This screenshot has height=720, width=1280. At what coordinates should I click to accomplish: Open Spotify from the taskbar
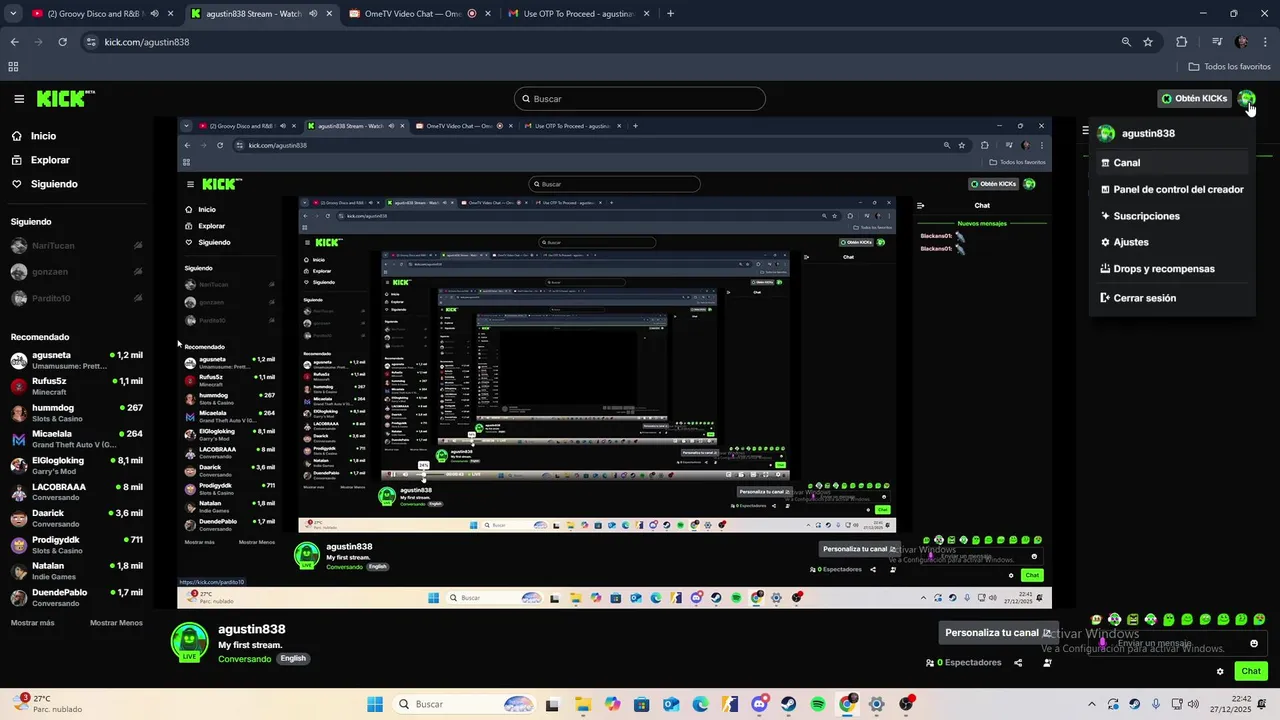818,704
